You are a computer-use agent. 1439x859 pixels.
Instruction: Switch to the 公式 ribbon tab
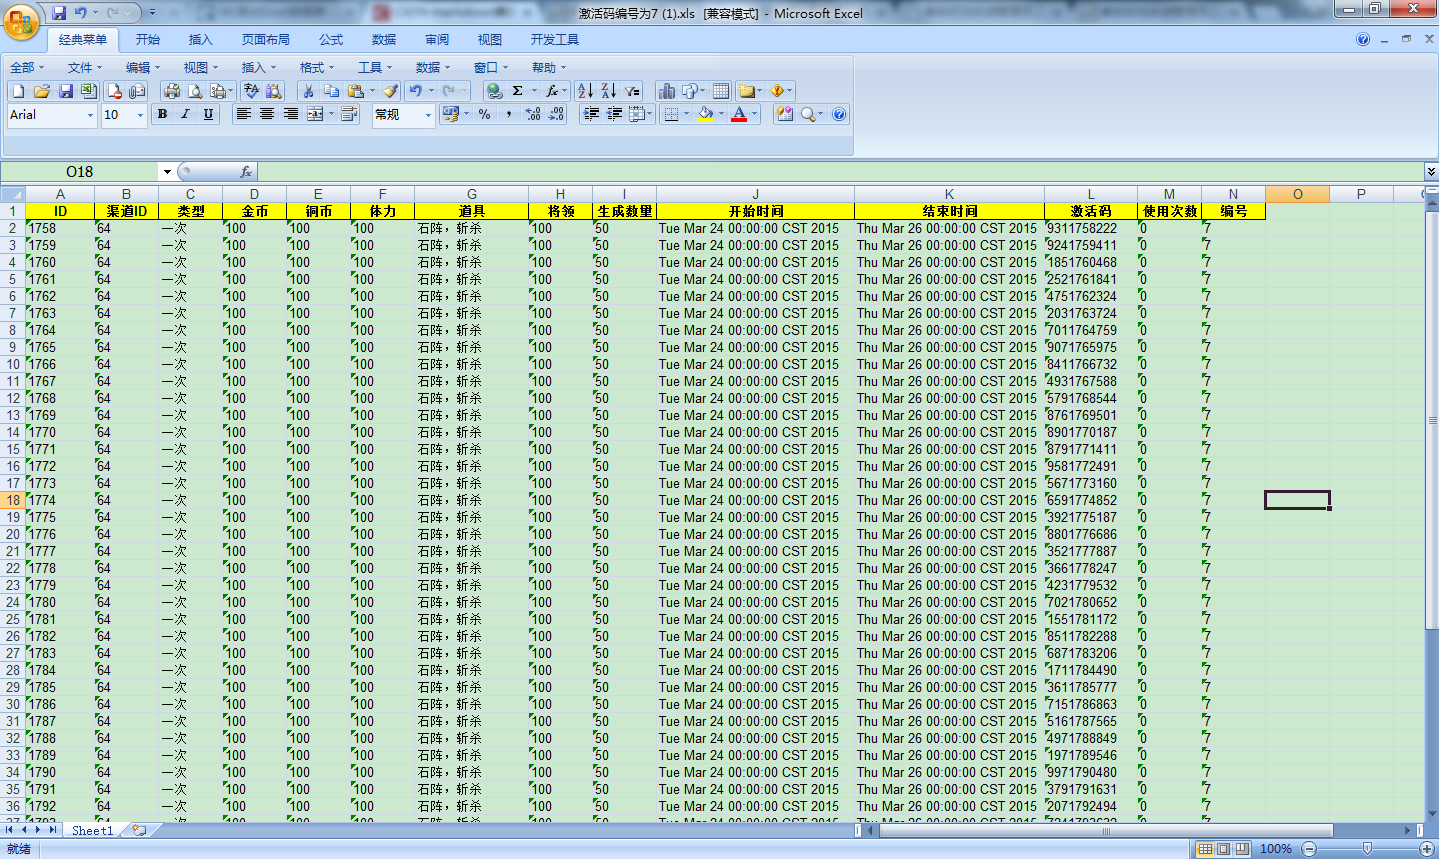pyautogui.click(x=331, y=40)
